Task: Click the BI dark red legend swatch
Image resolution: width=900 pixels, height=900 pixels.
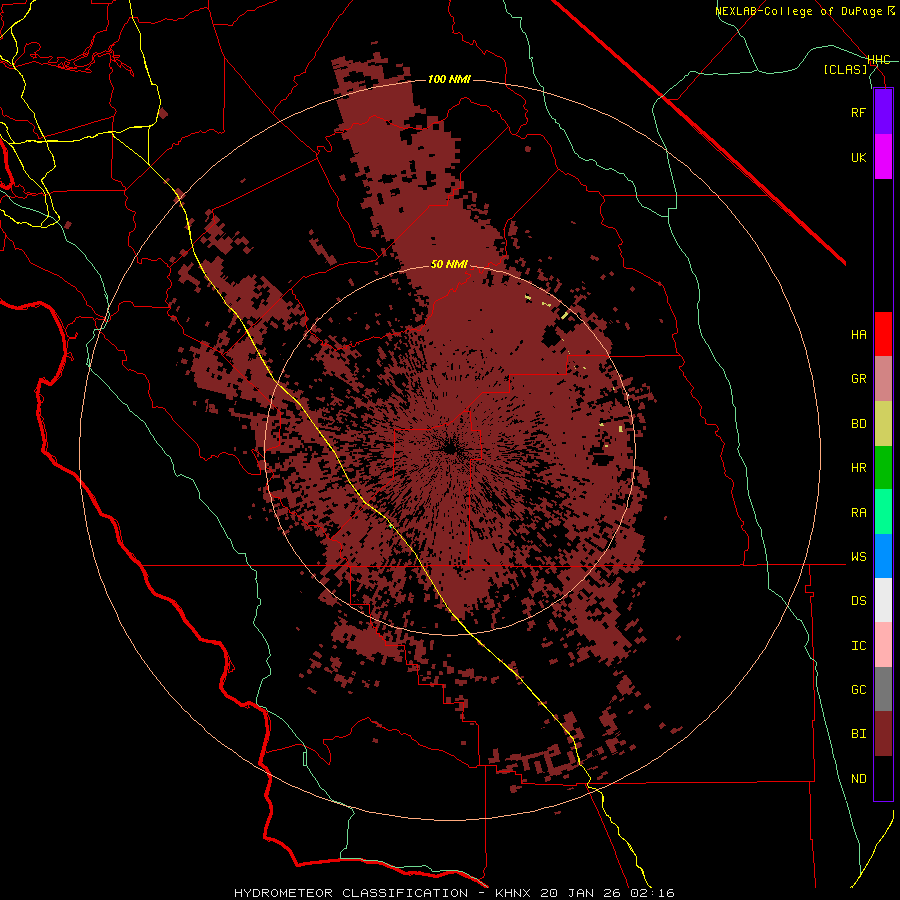Action: click(x=883, y=734)
